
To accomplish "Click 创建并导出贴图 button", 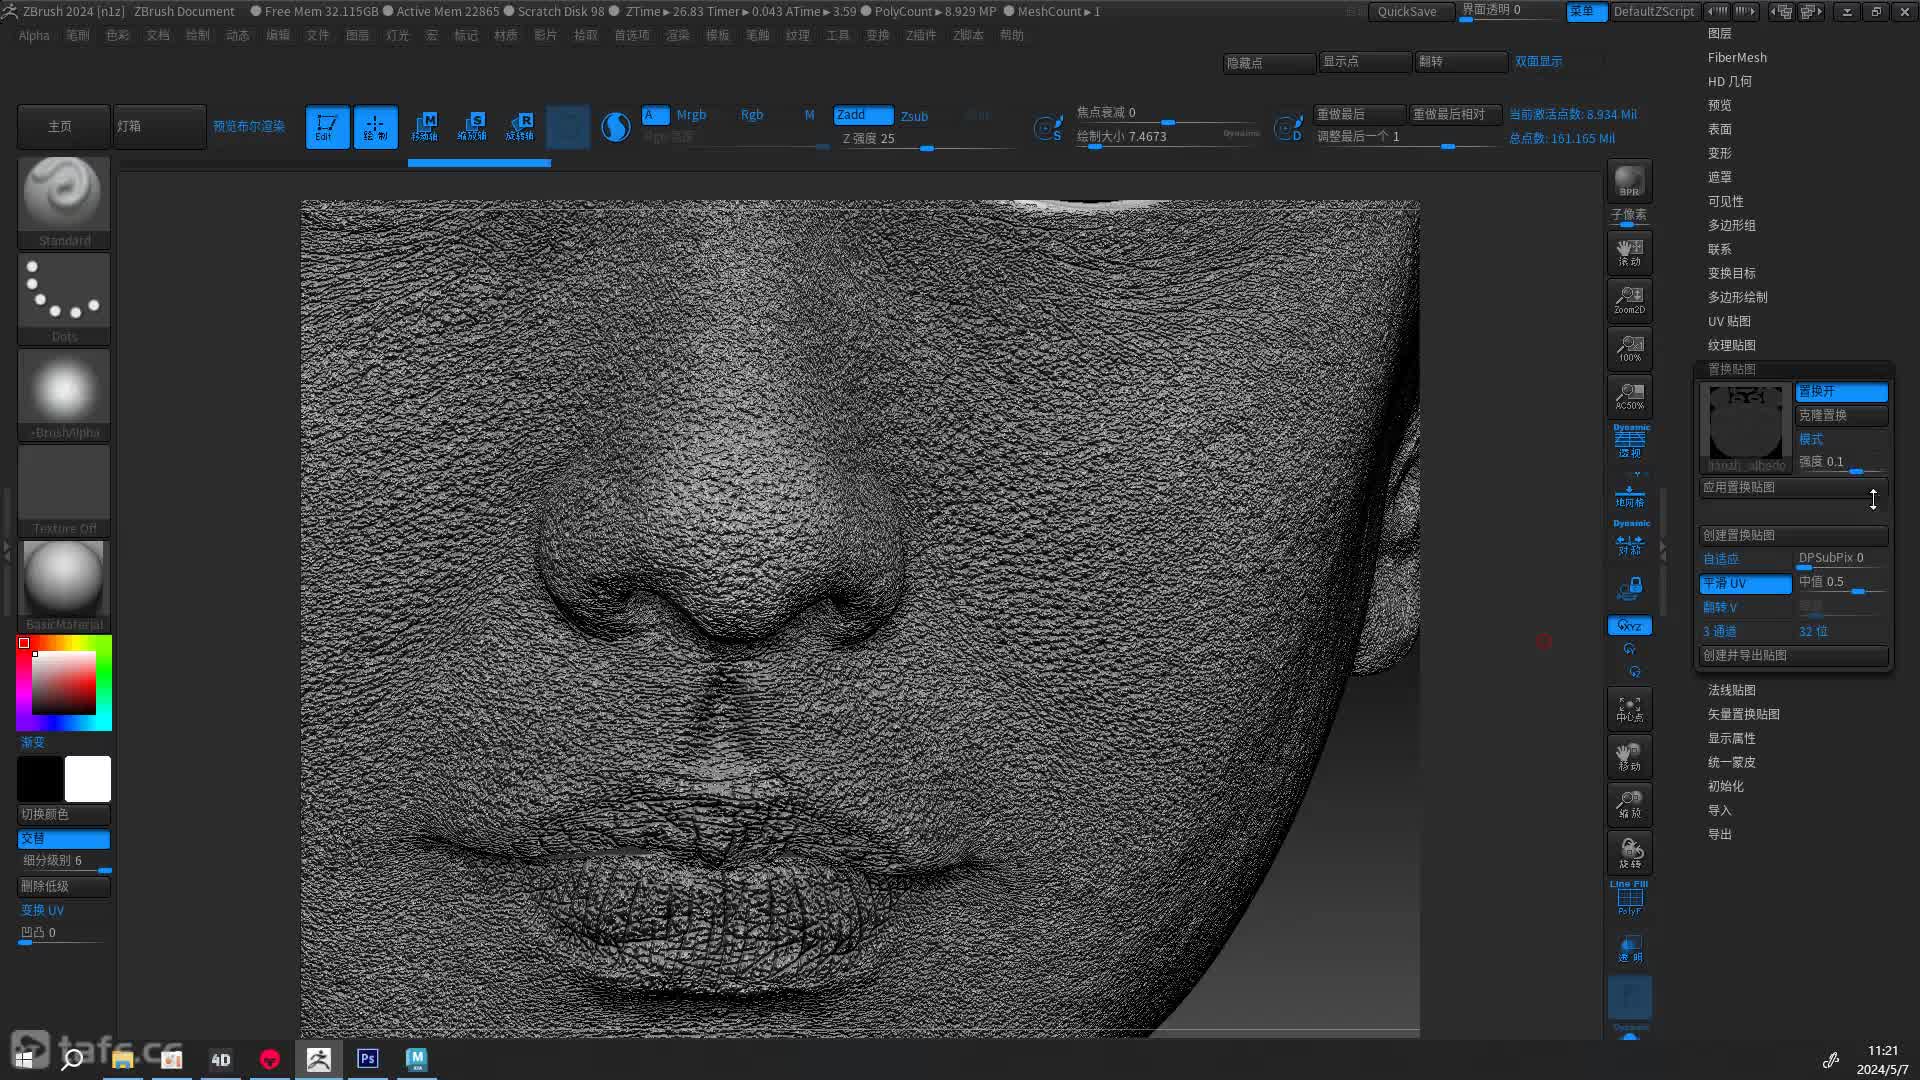I will coord(1793,655).
